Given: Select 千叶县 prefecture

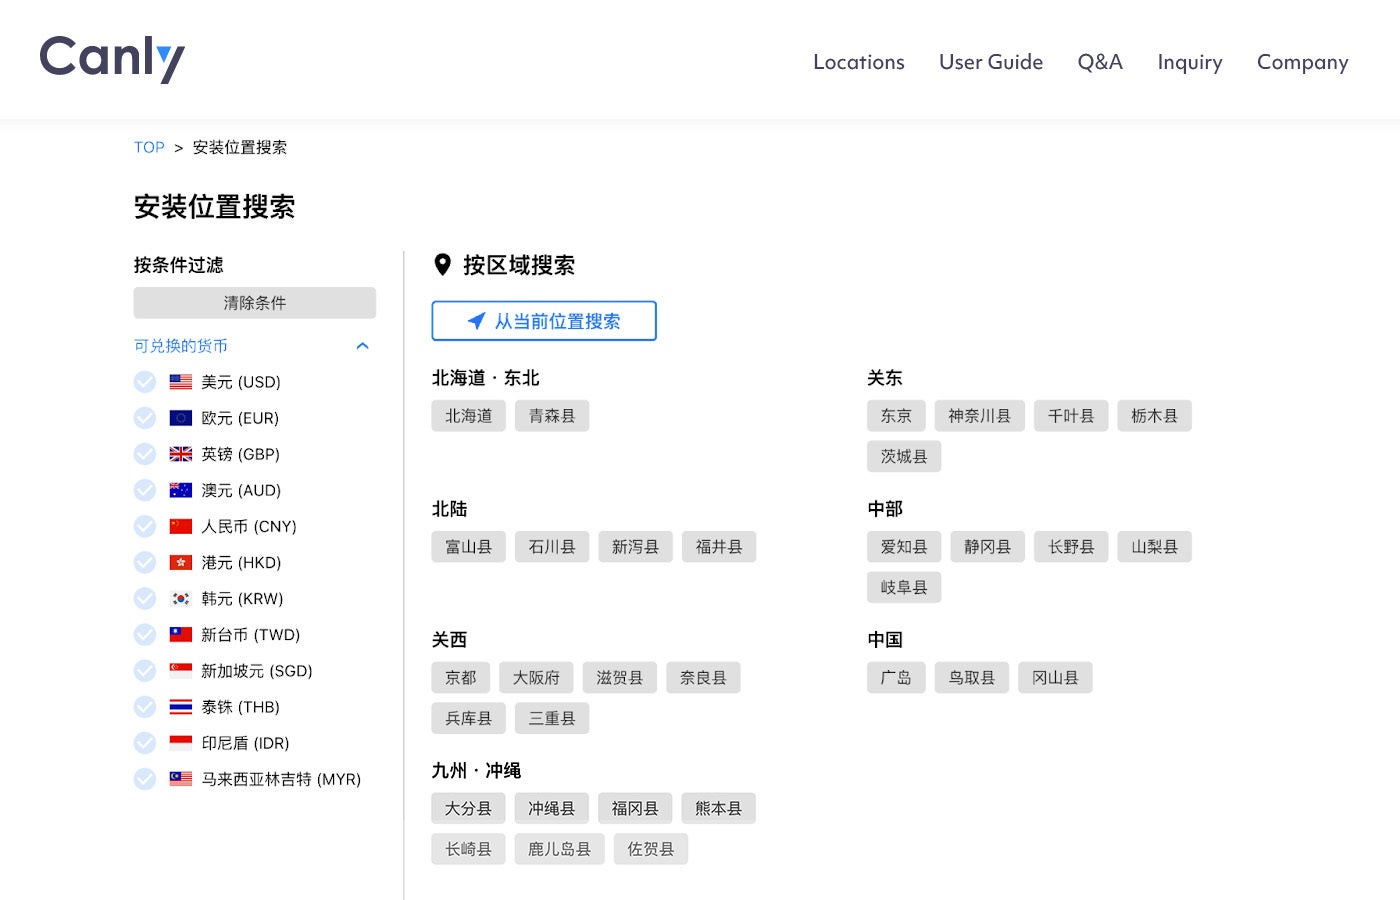Looking at the screenshot, I should click(1071, 416).
